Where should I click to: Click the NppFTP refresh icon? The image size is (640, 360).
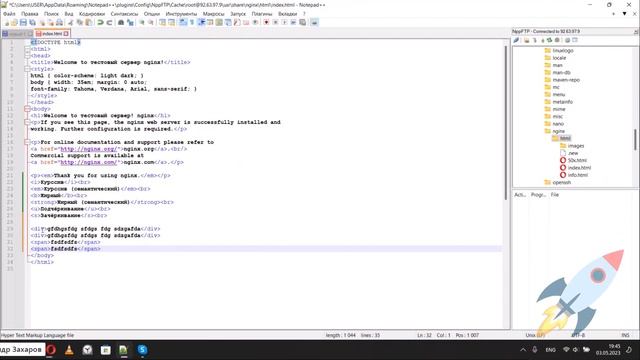[x=549, y=40]
